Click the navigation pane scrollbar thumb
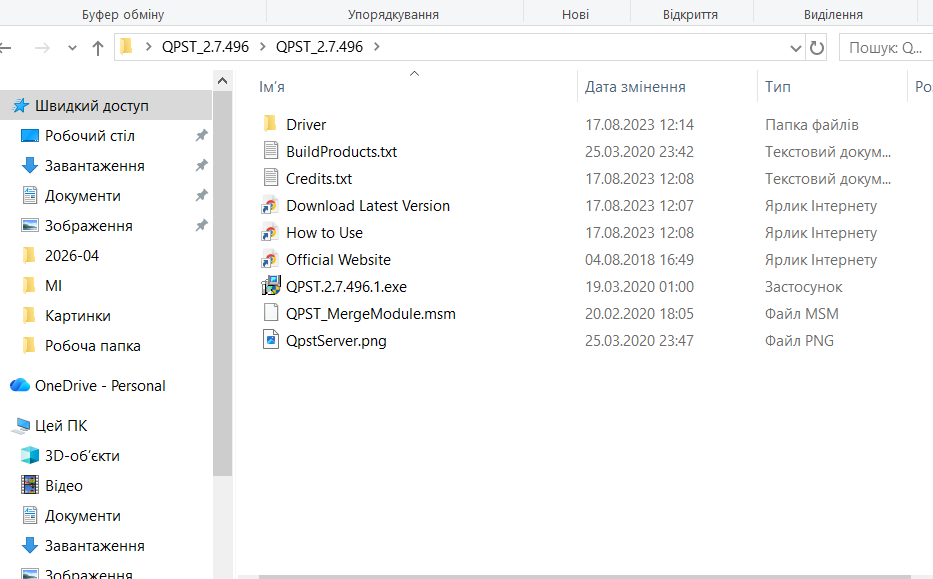The height and width of the screenshot is (579, 933). tap(222, 283)
